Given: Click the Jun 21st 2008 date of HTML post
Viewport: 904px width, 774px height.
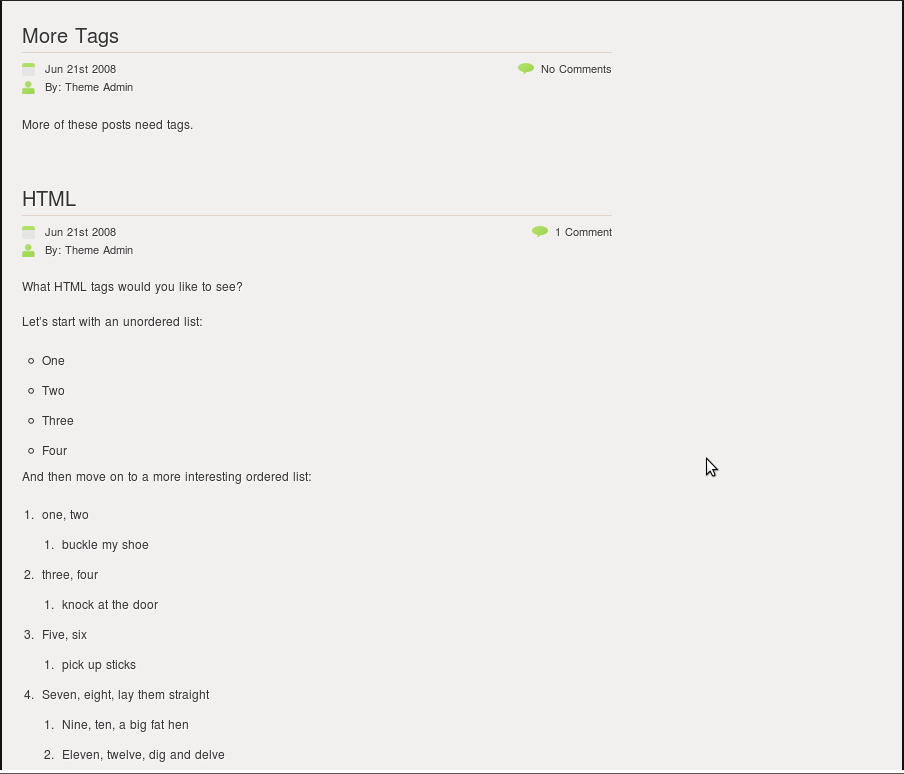Looking at the screenshot, I should click(80, 232).
